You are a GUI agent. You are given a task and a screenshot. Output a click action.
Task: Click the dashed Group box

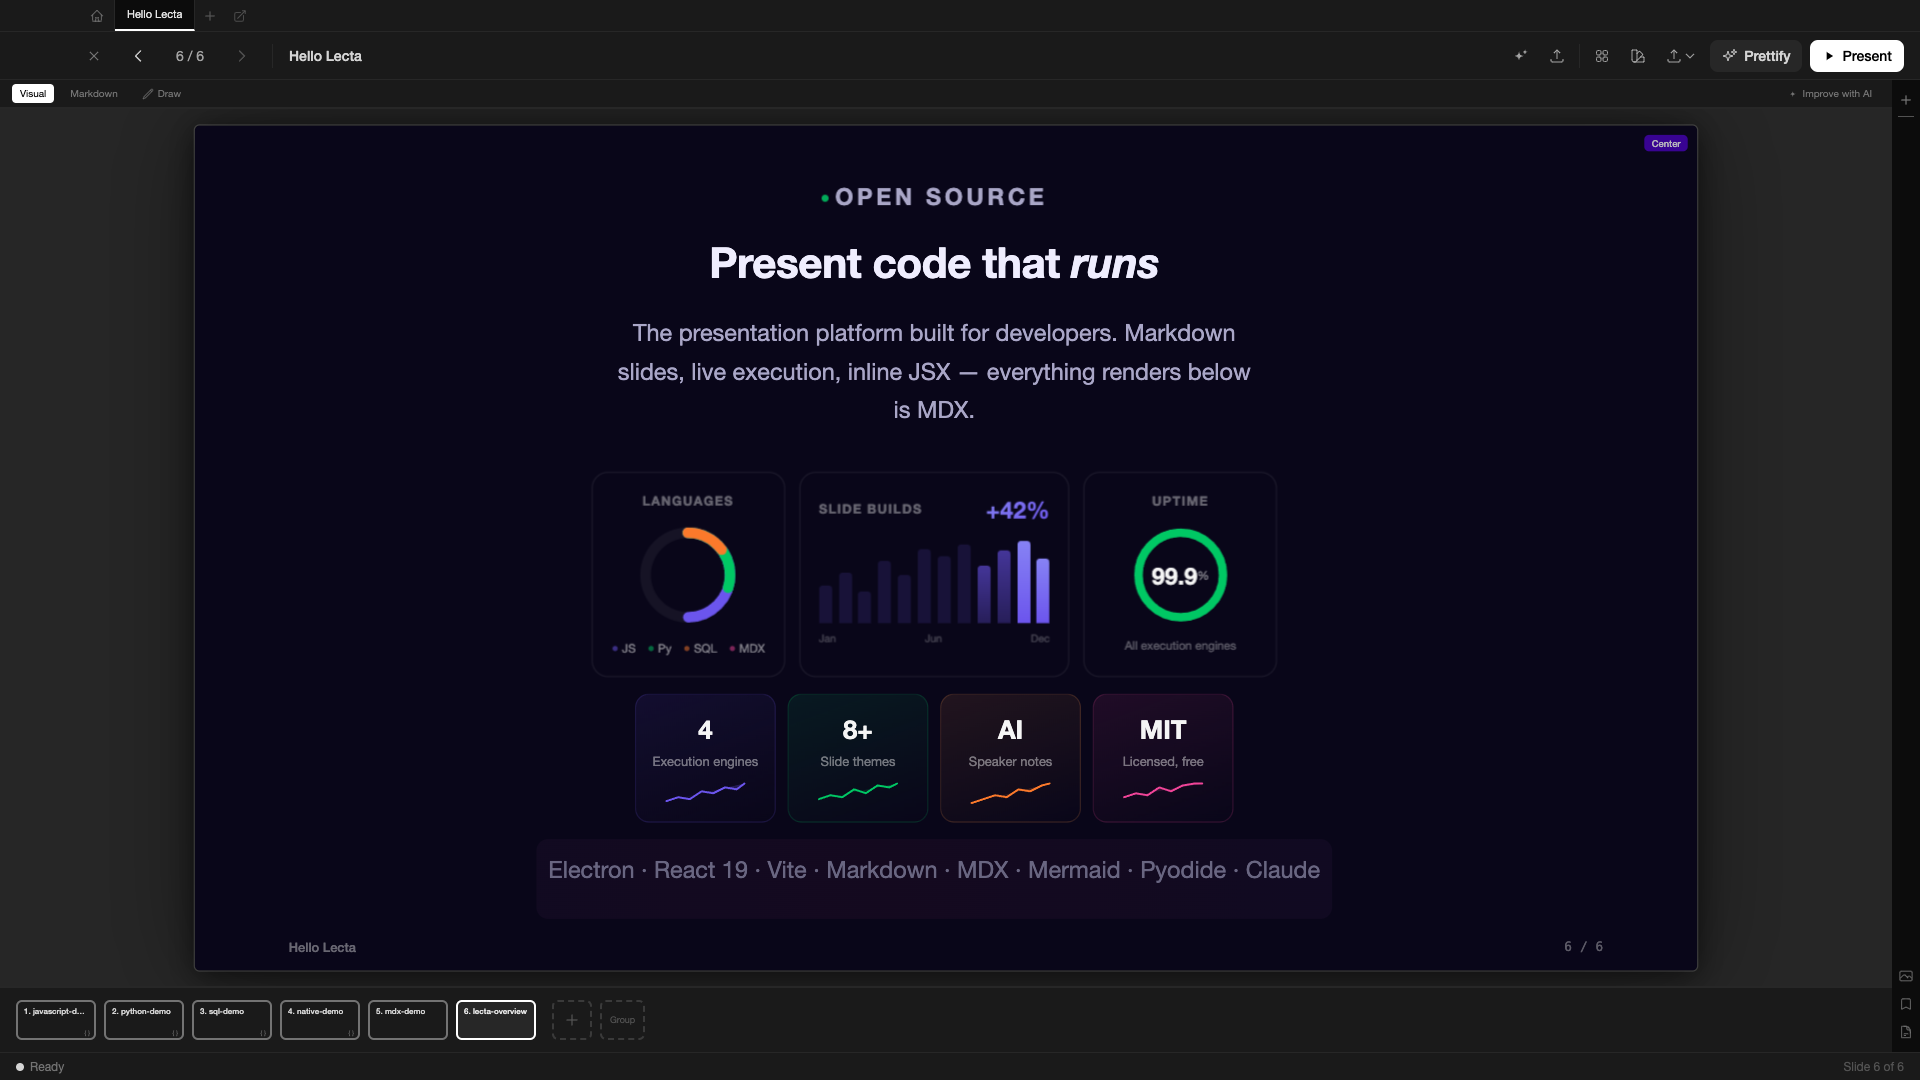[622, 1020]
